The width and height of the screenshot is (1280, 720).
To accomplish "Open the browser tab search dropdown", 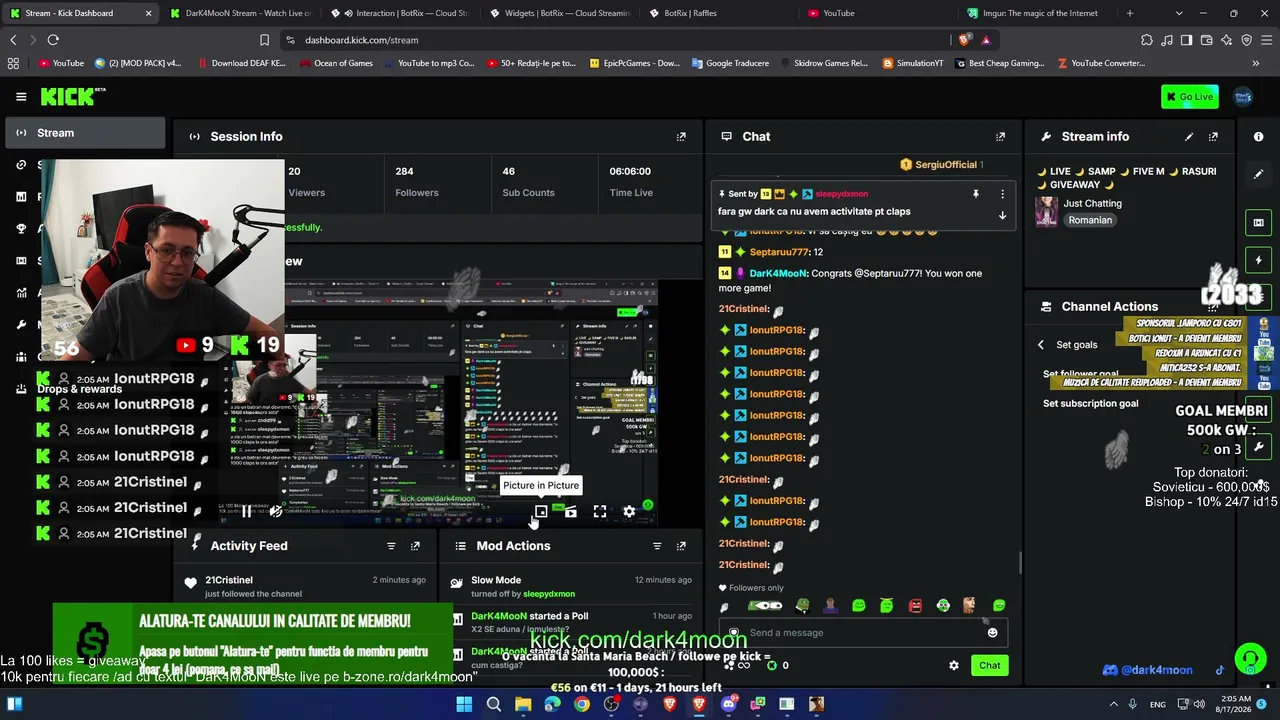I will click(1179, 13).
